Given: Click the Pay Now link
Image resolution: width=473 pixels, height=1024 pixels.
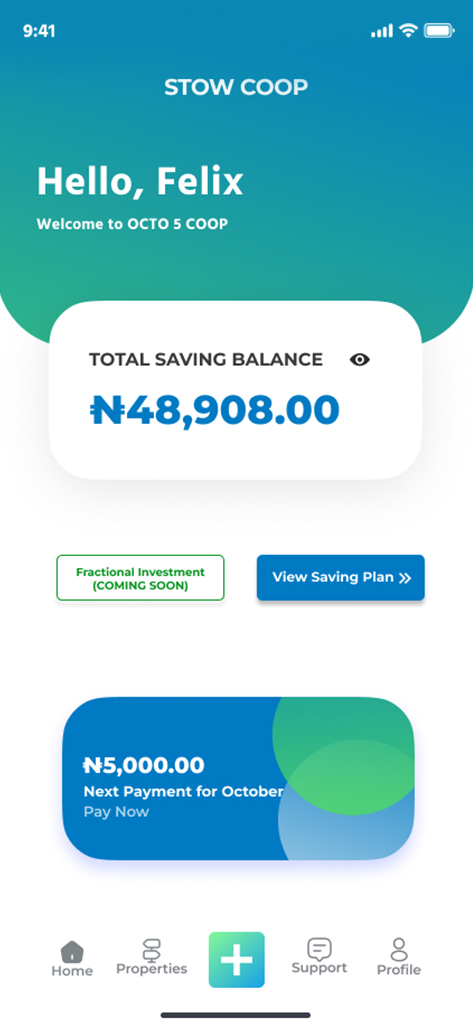Looking at the screenshot, I should 116,812.
